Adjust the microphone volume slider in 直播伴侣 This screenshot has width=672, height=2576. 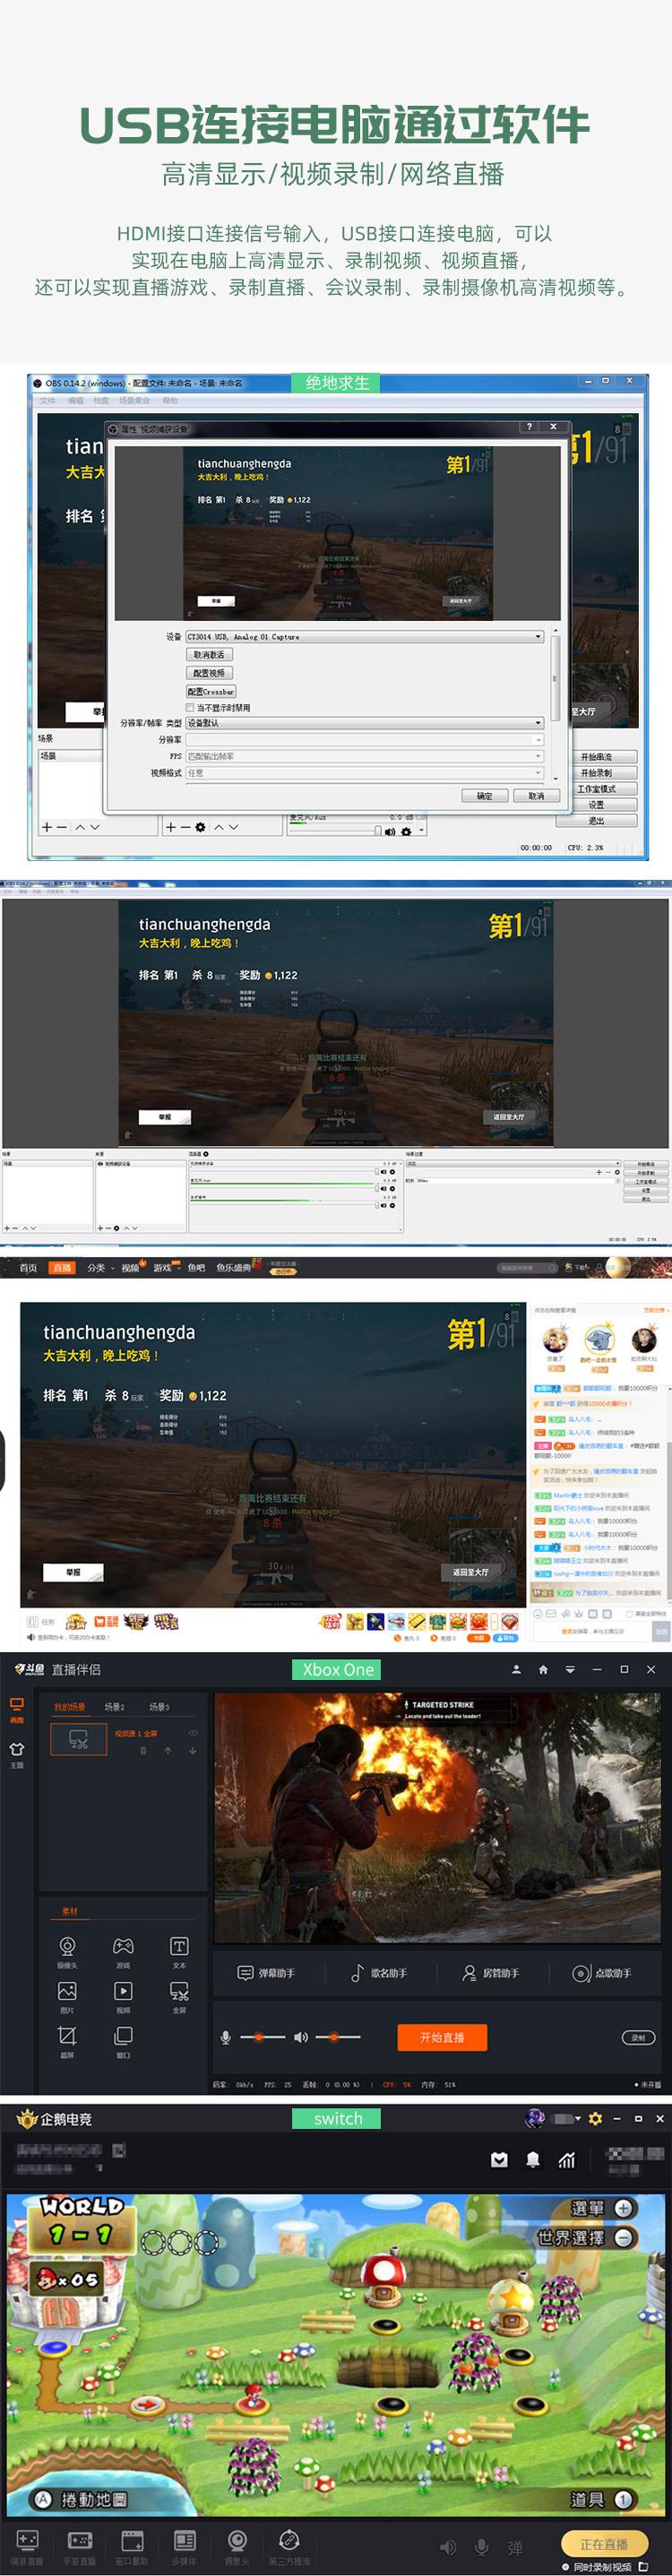click(259, 2036)
